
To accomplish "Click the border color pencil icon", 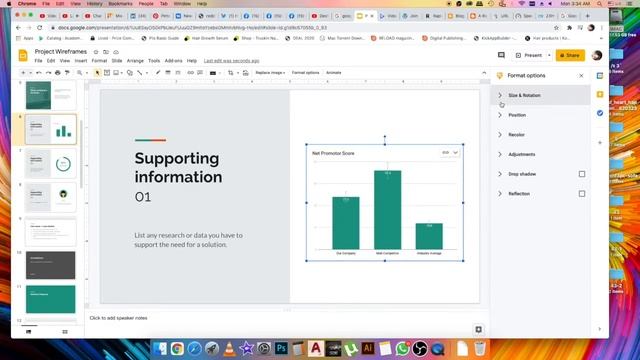I will (x=158, y=73).
